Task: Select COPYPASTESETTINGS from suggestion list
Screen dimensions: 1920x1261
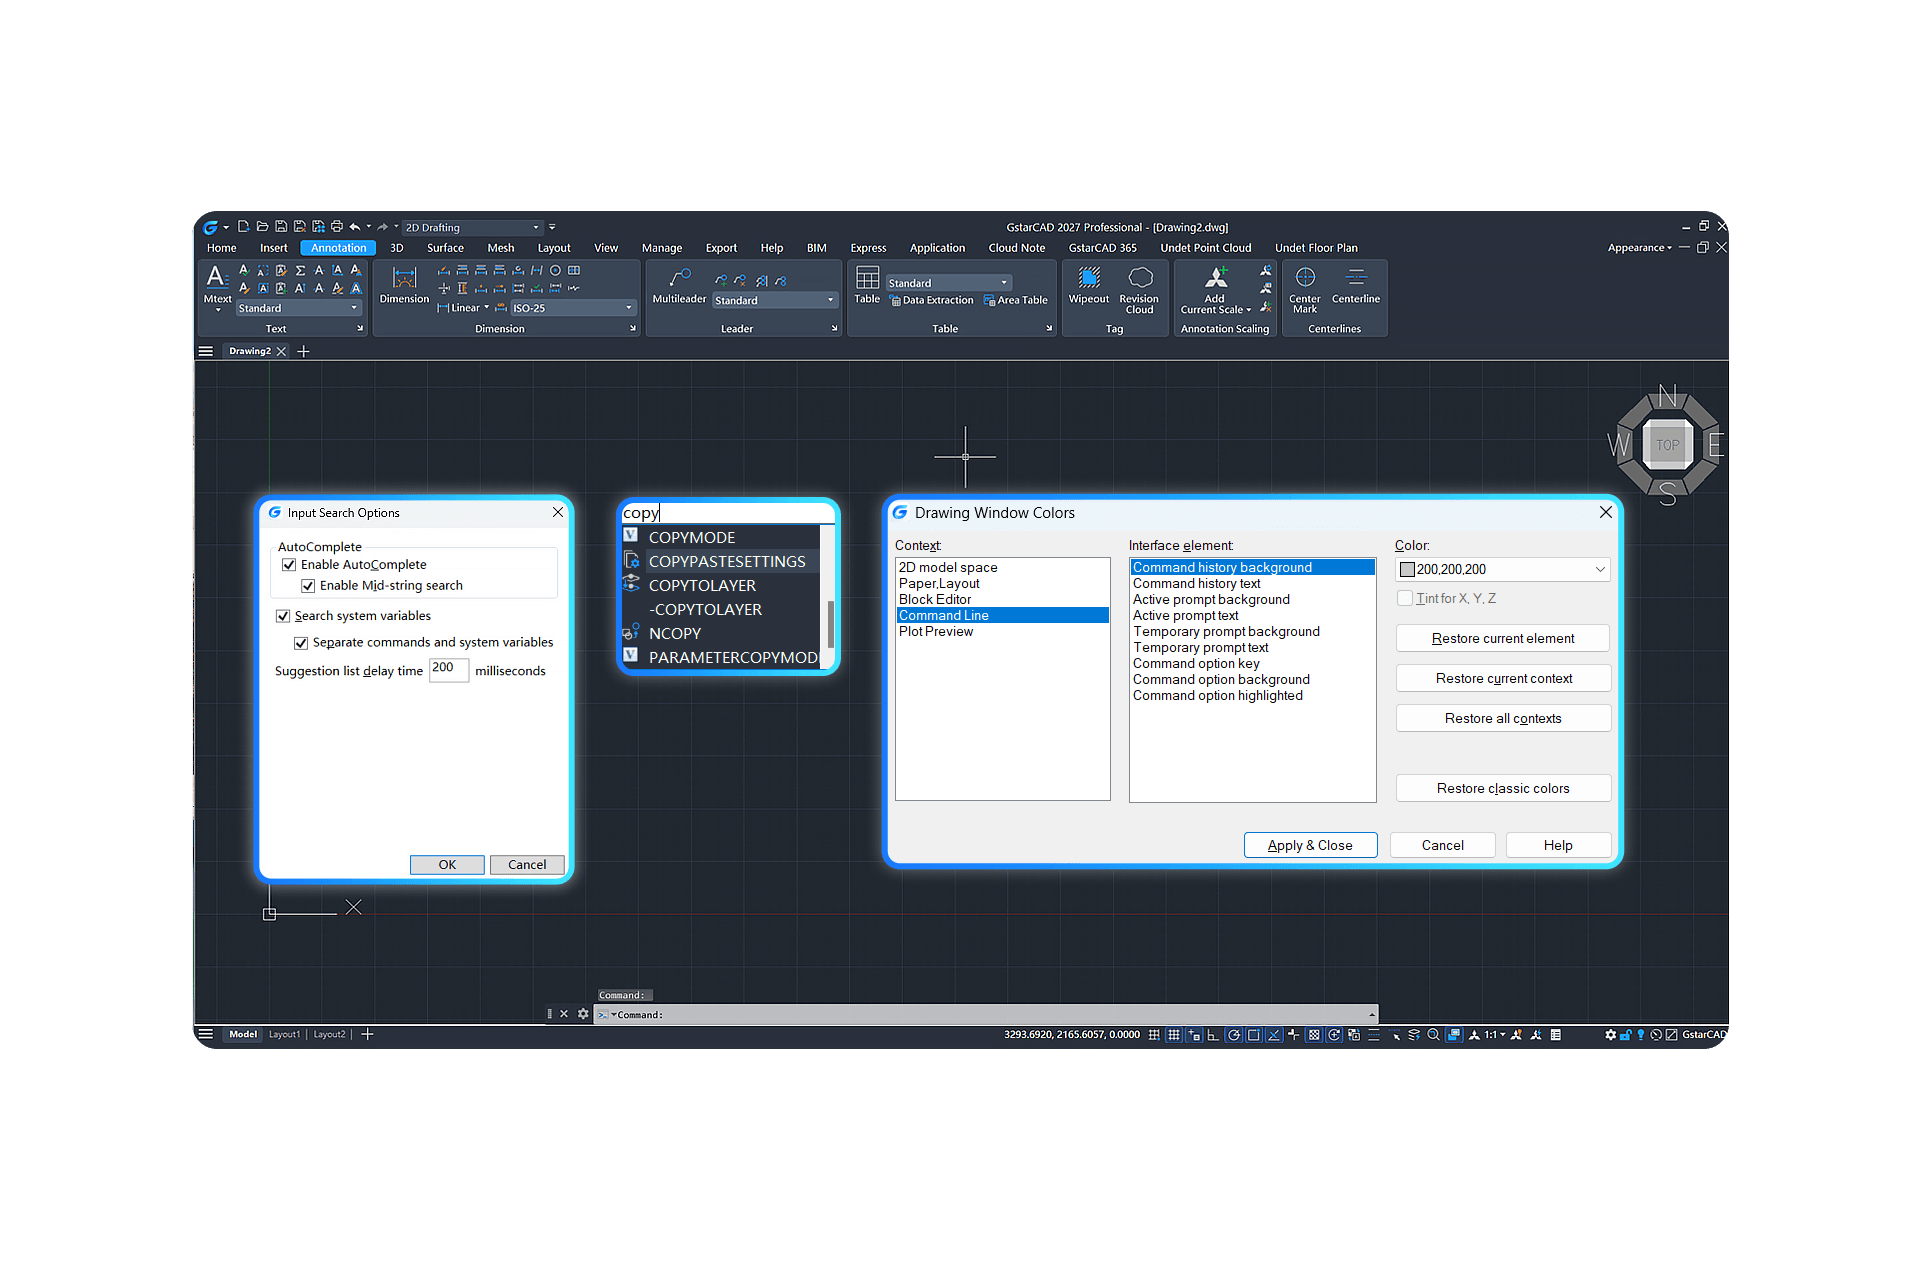Action: tap(727, 562)
